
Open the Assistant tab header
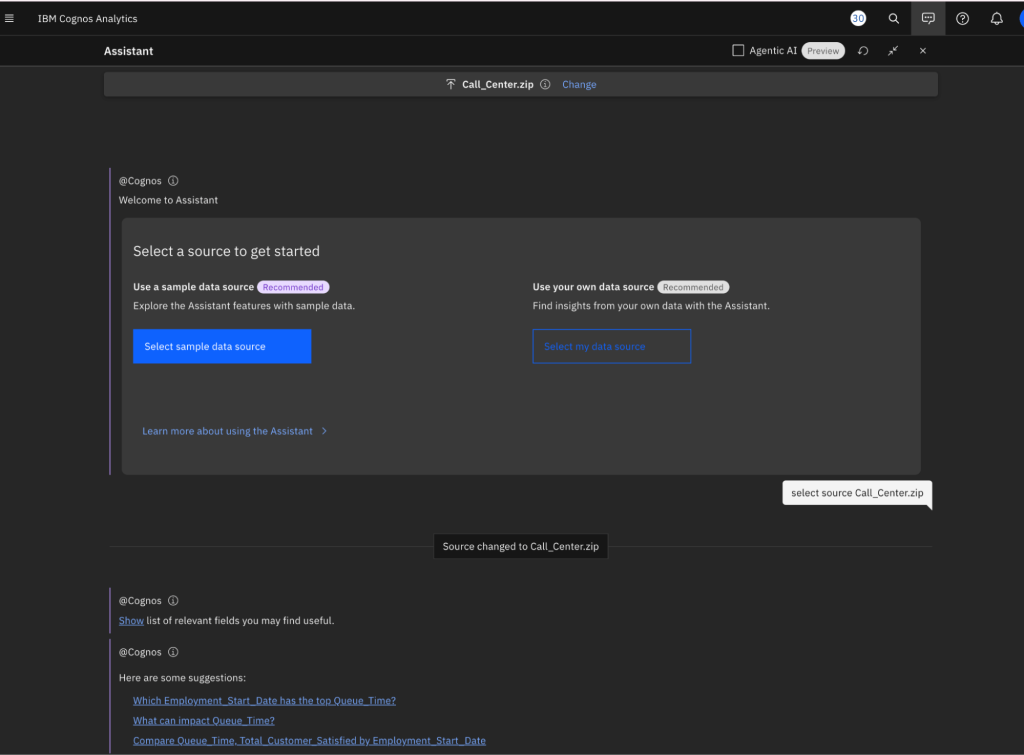(128, 50)
